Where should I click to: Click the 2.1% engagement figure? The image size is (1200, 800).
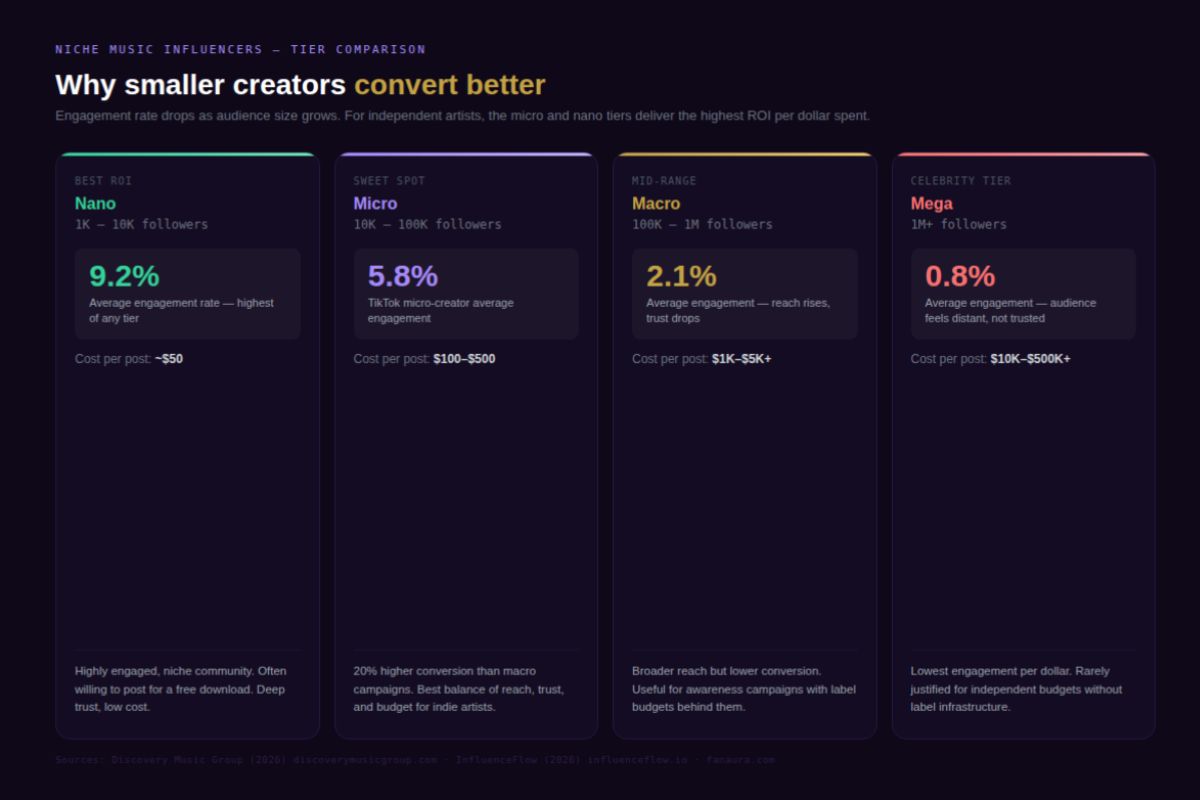point(681,276)
